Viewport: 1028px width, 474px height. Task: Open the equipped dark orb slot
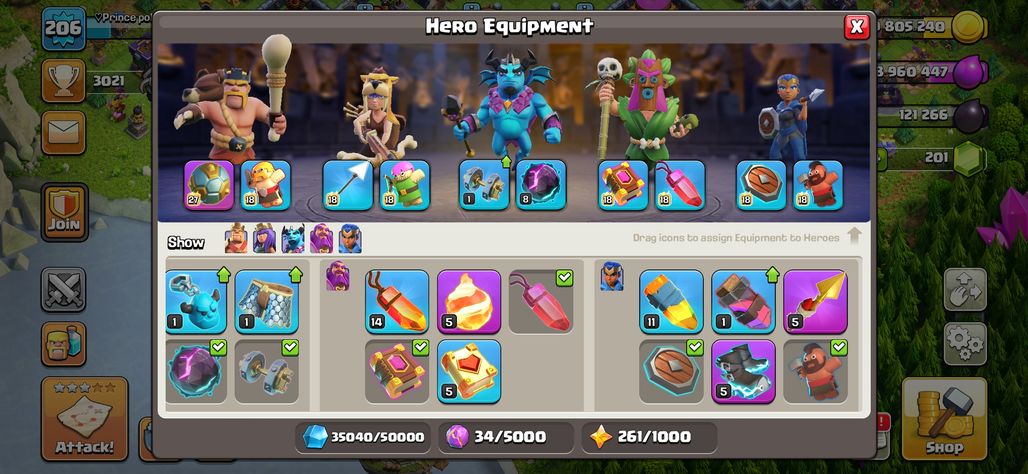(541, 186)
